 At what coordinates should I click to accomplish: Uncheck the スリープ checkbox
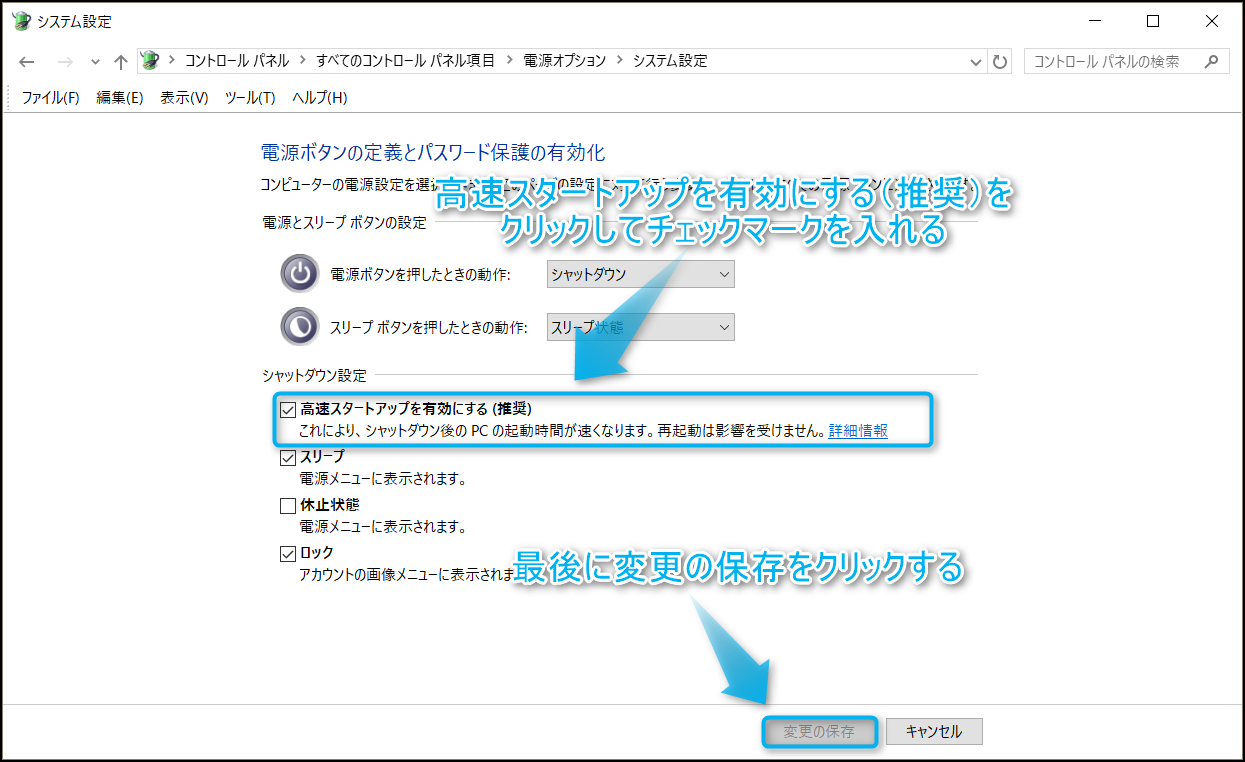[x=289, y=457]
